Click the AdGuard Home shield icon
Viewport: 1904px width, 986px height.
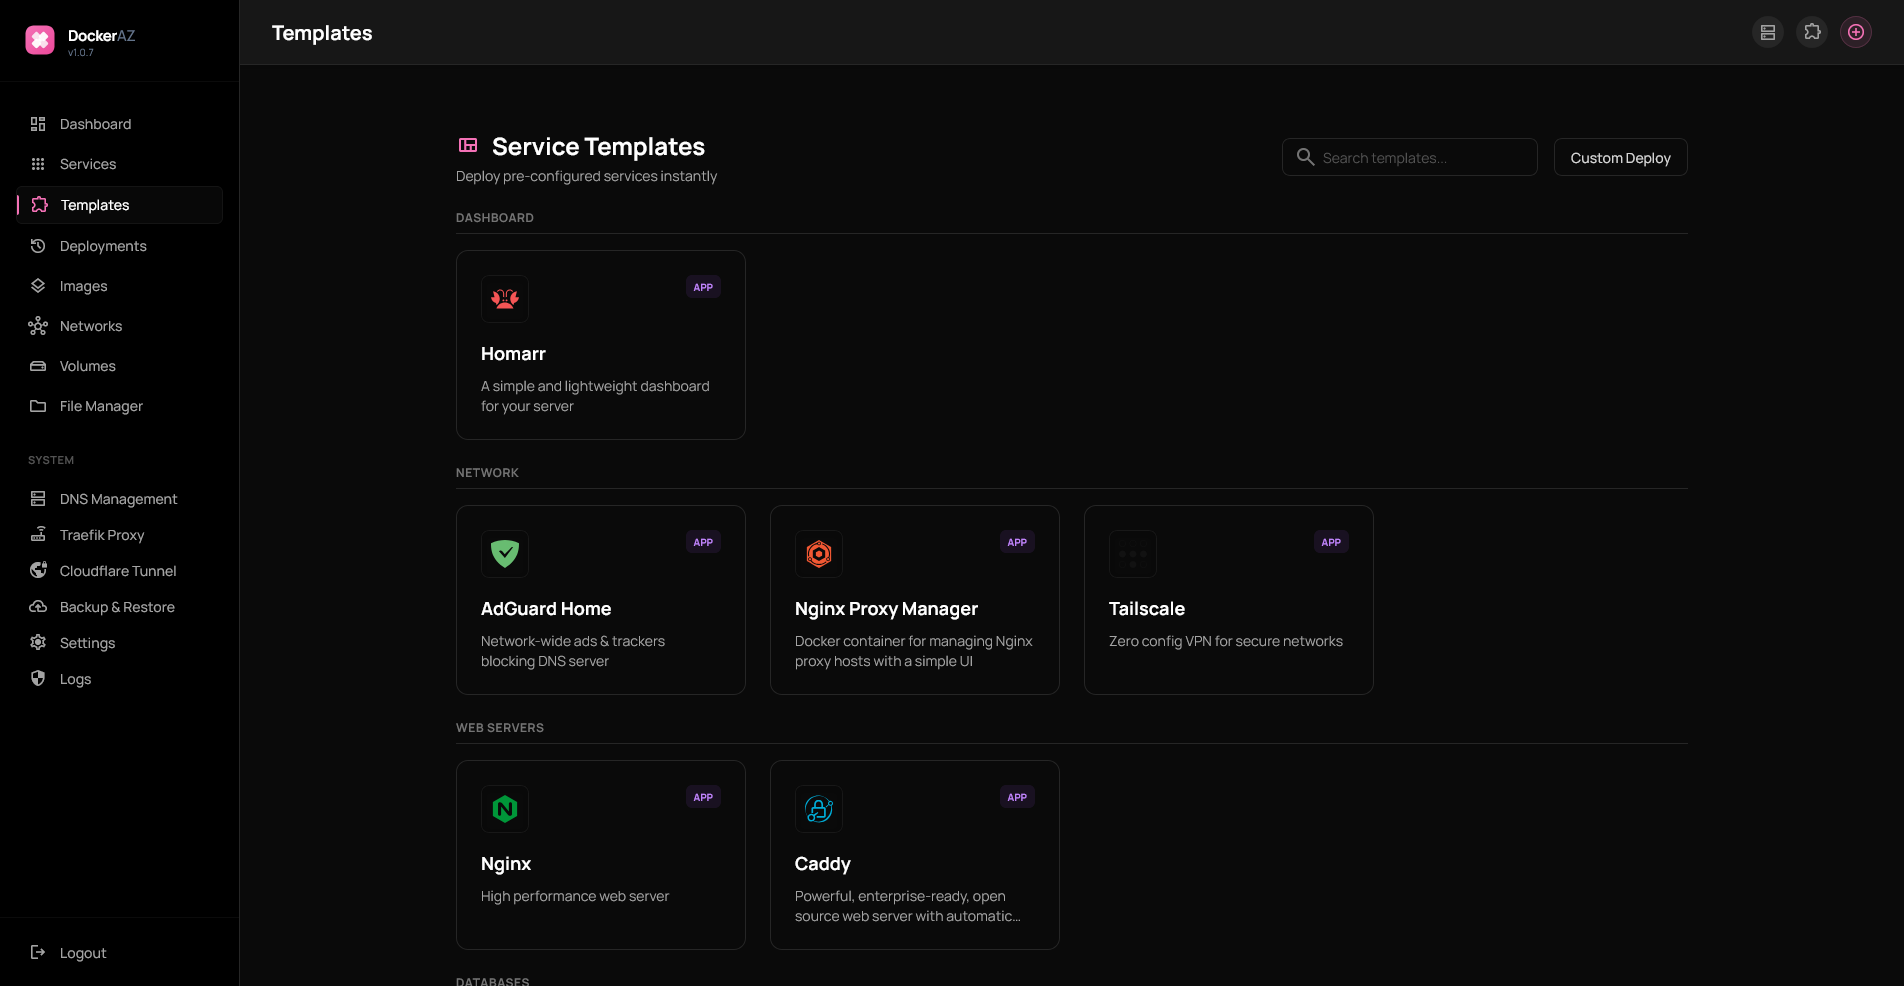click(x=505, y=554)
